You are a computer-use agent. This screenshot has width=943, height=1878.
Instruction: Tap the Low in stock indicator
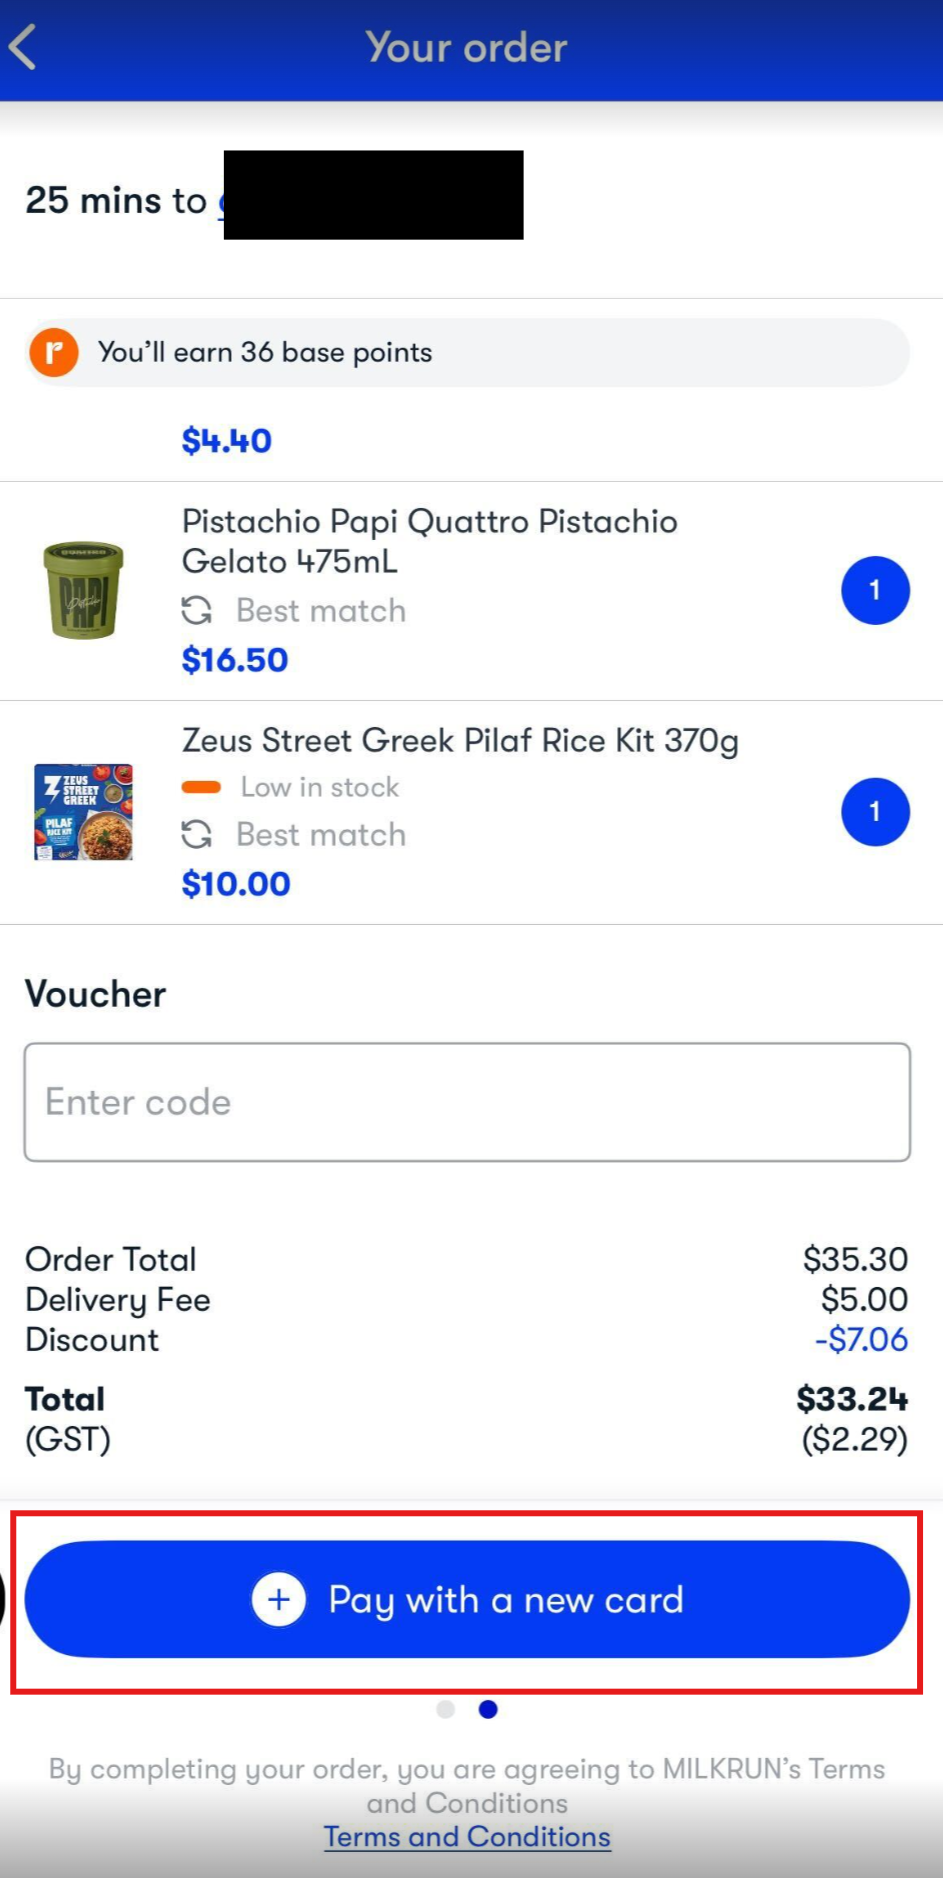(319, 787)
